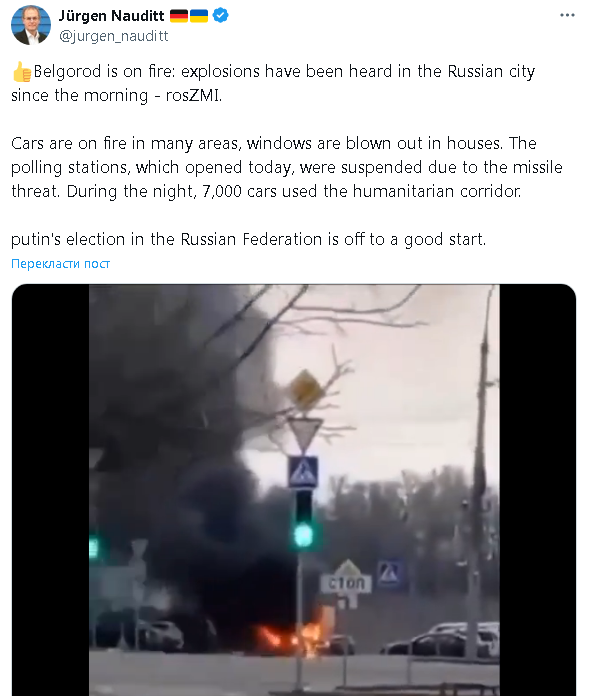Click the green traffic light in video

point(304,534)
